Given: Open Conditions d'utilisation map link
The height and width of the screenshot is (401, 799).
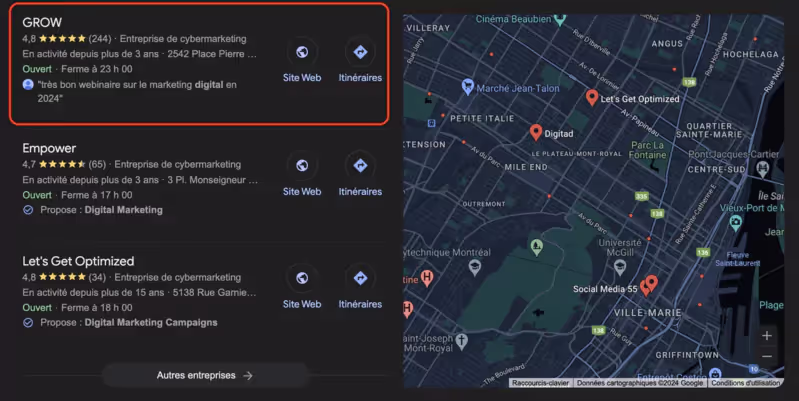Looking at the screenshot, I should click(x=745, y=383).
